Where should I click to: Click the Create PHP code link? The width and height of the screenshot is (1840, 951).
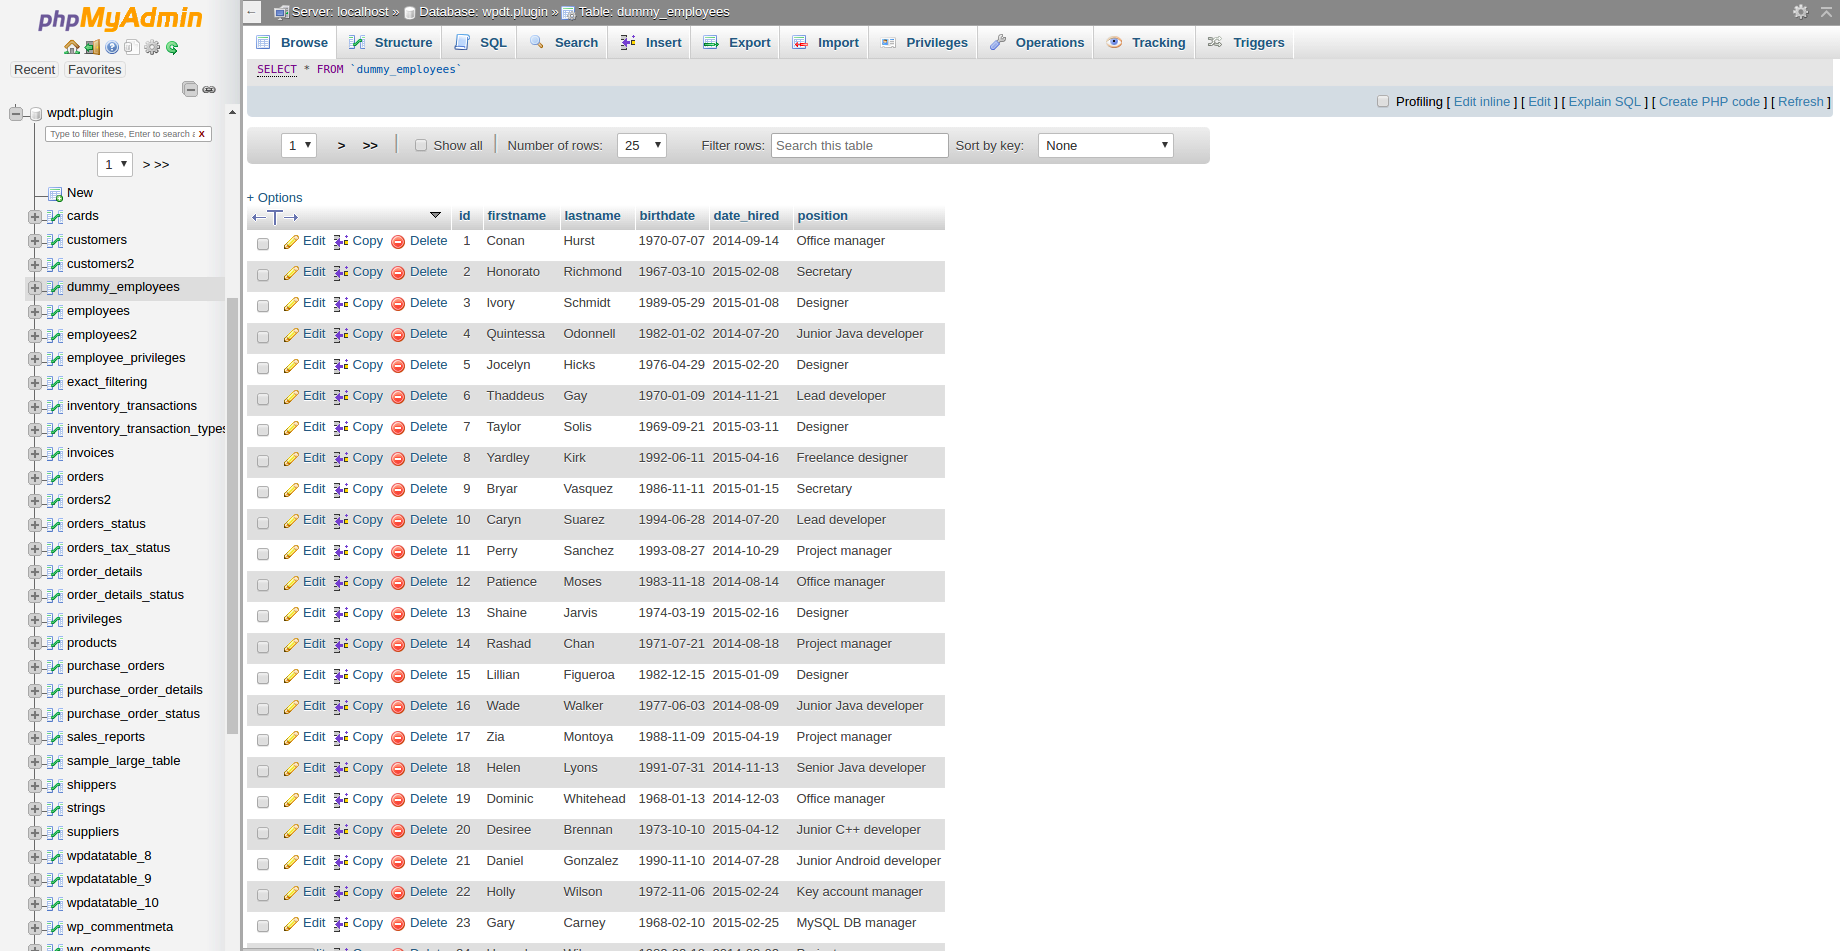click(1709, 101)
